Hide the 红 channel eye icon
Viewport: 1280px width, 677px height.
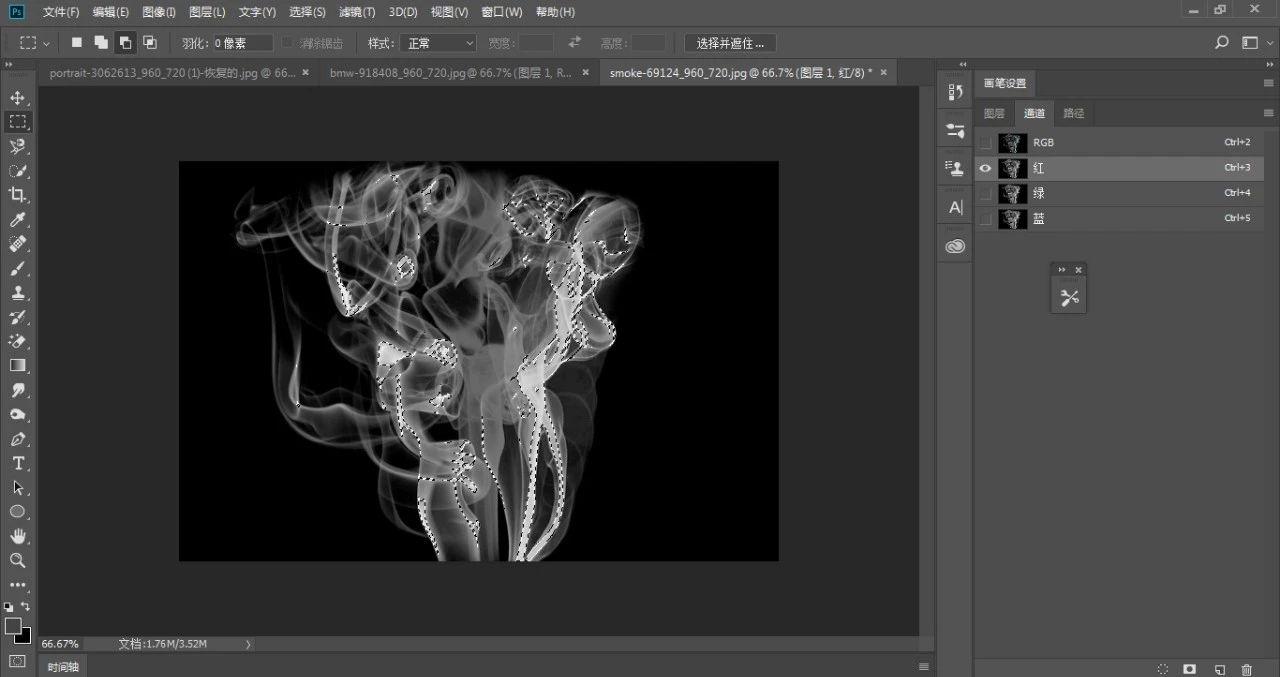(985, 168)
